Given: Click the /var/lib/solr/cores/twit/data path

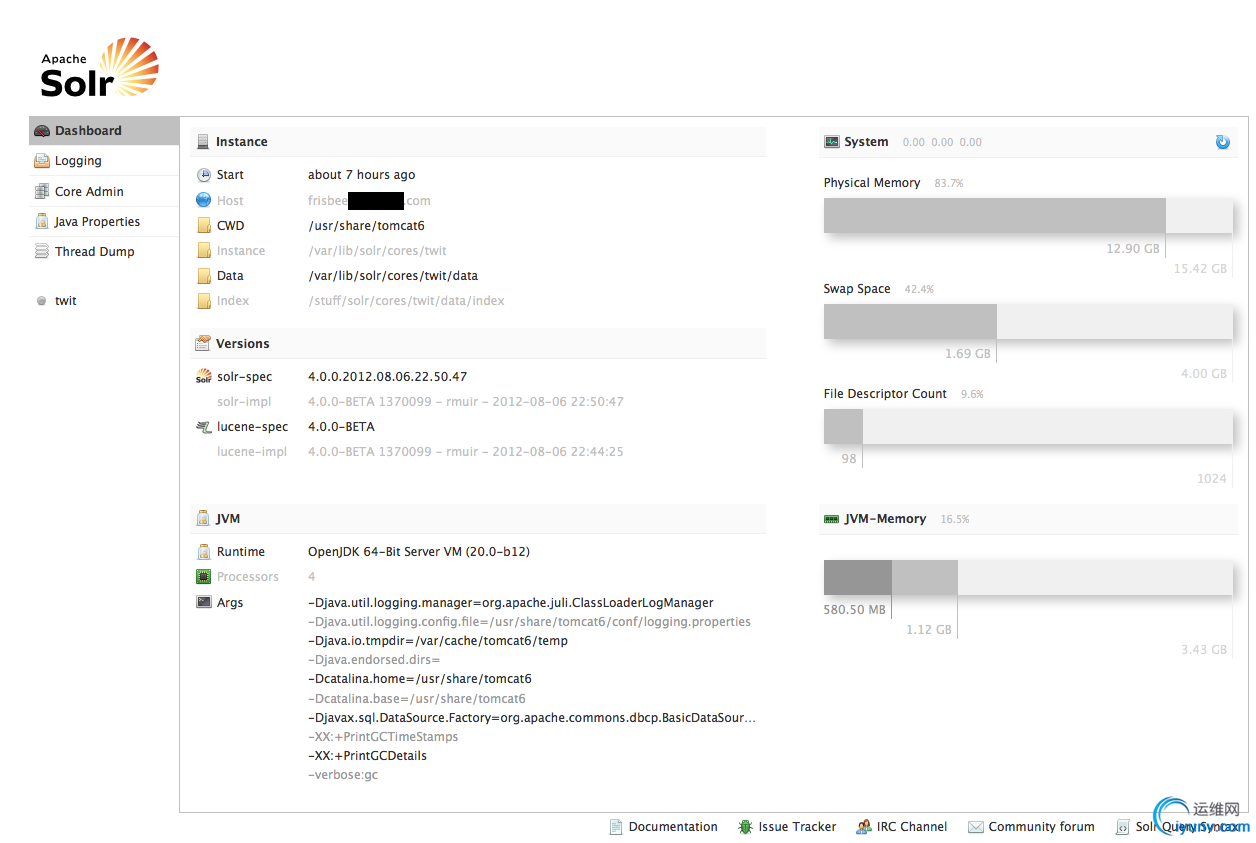Looking at the screenshot, I should pyautogui.click(x=394, y=276).
